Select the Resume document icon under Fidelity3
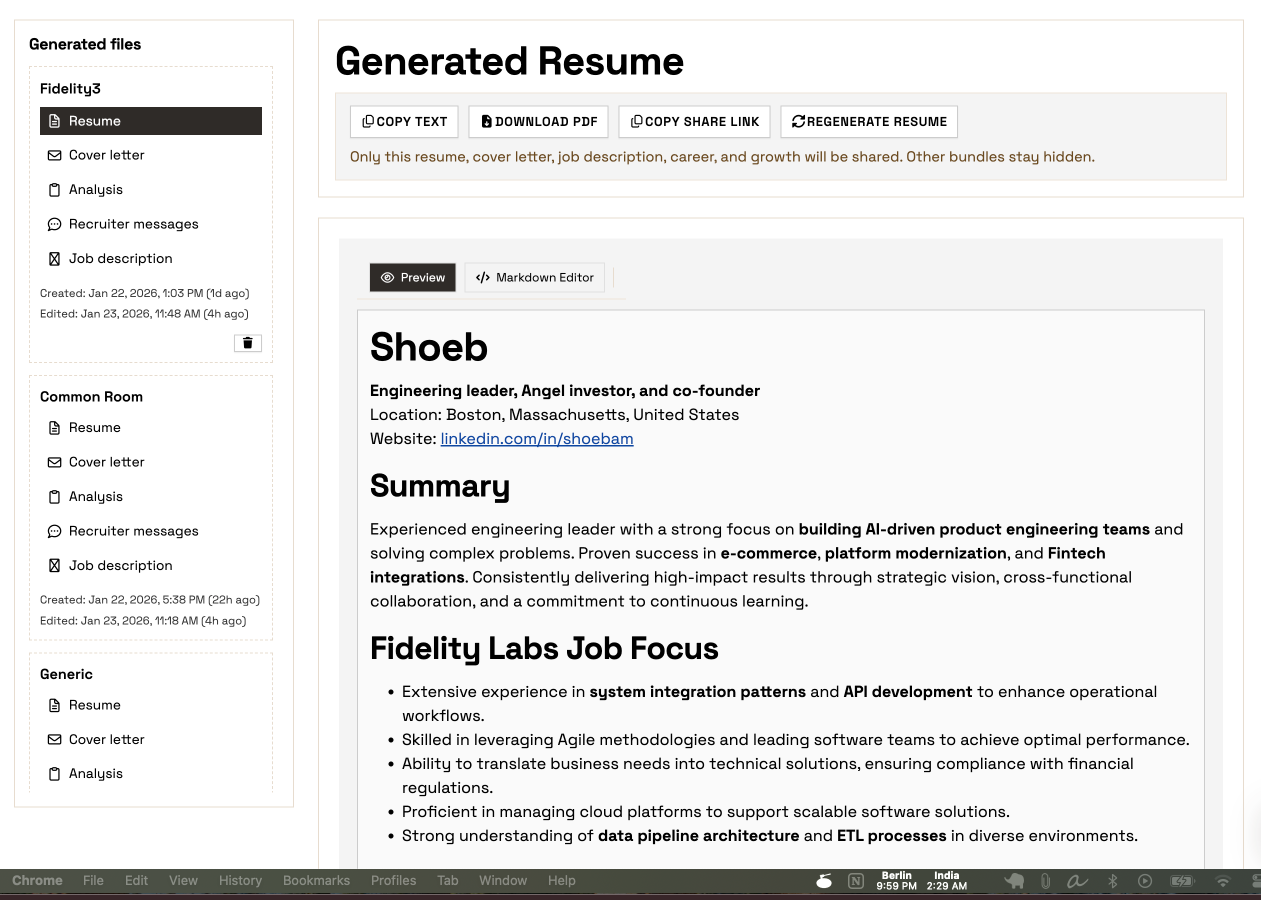Screen dimensions: 1261x900 pyautogui.click(x=53, y=120)
